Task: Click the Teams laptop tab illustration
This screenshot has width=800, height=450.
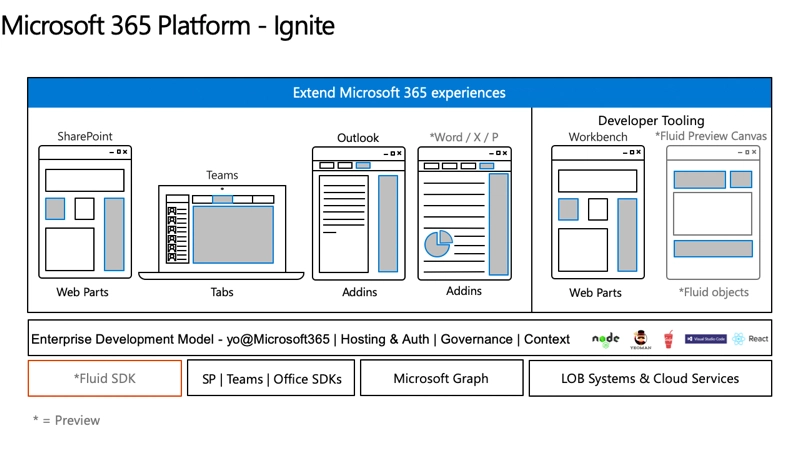Action: 222,232
